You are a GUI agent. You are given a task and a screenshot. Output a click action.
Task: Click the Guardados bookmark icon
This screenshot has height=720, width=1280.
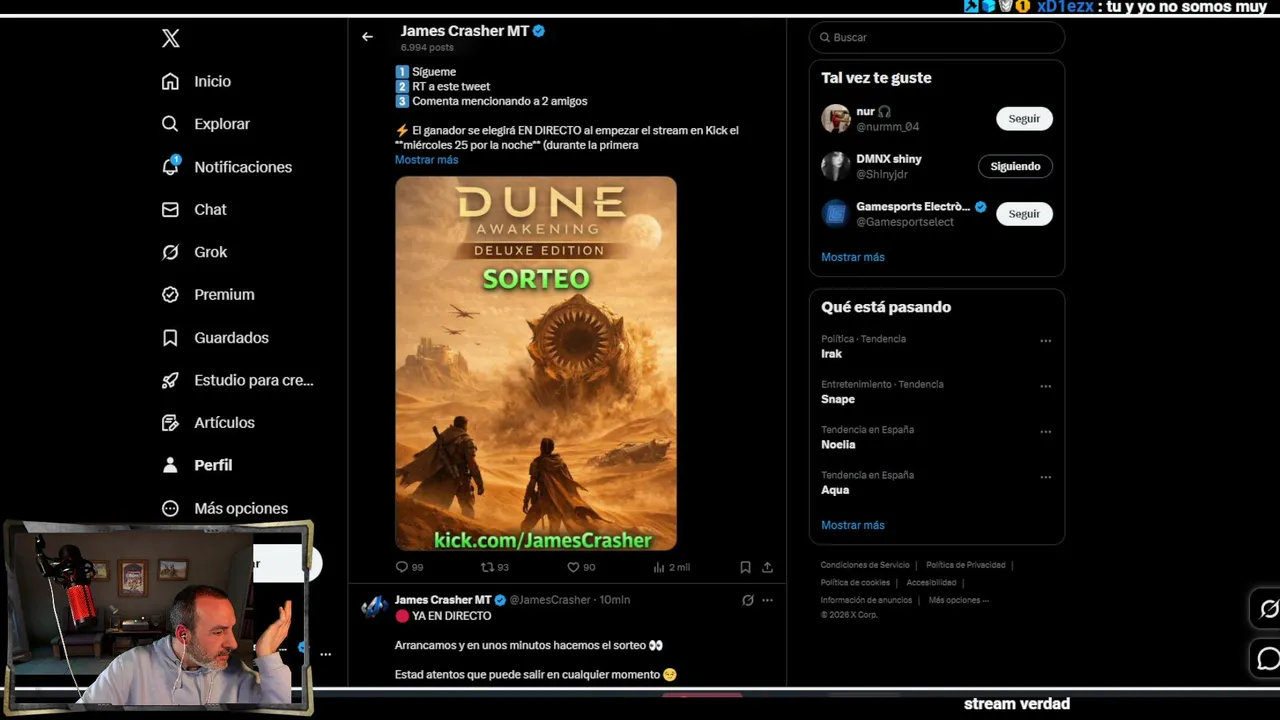tap(170, 338)
